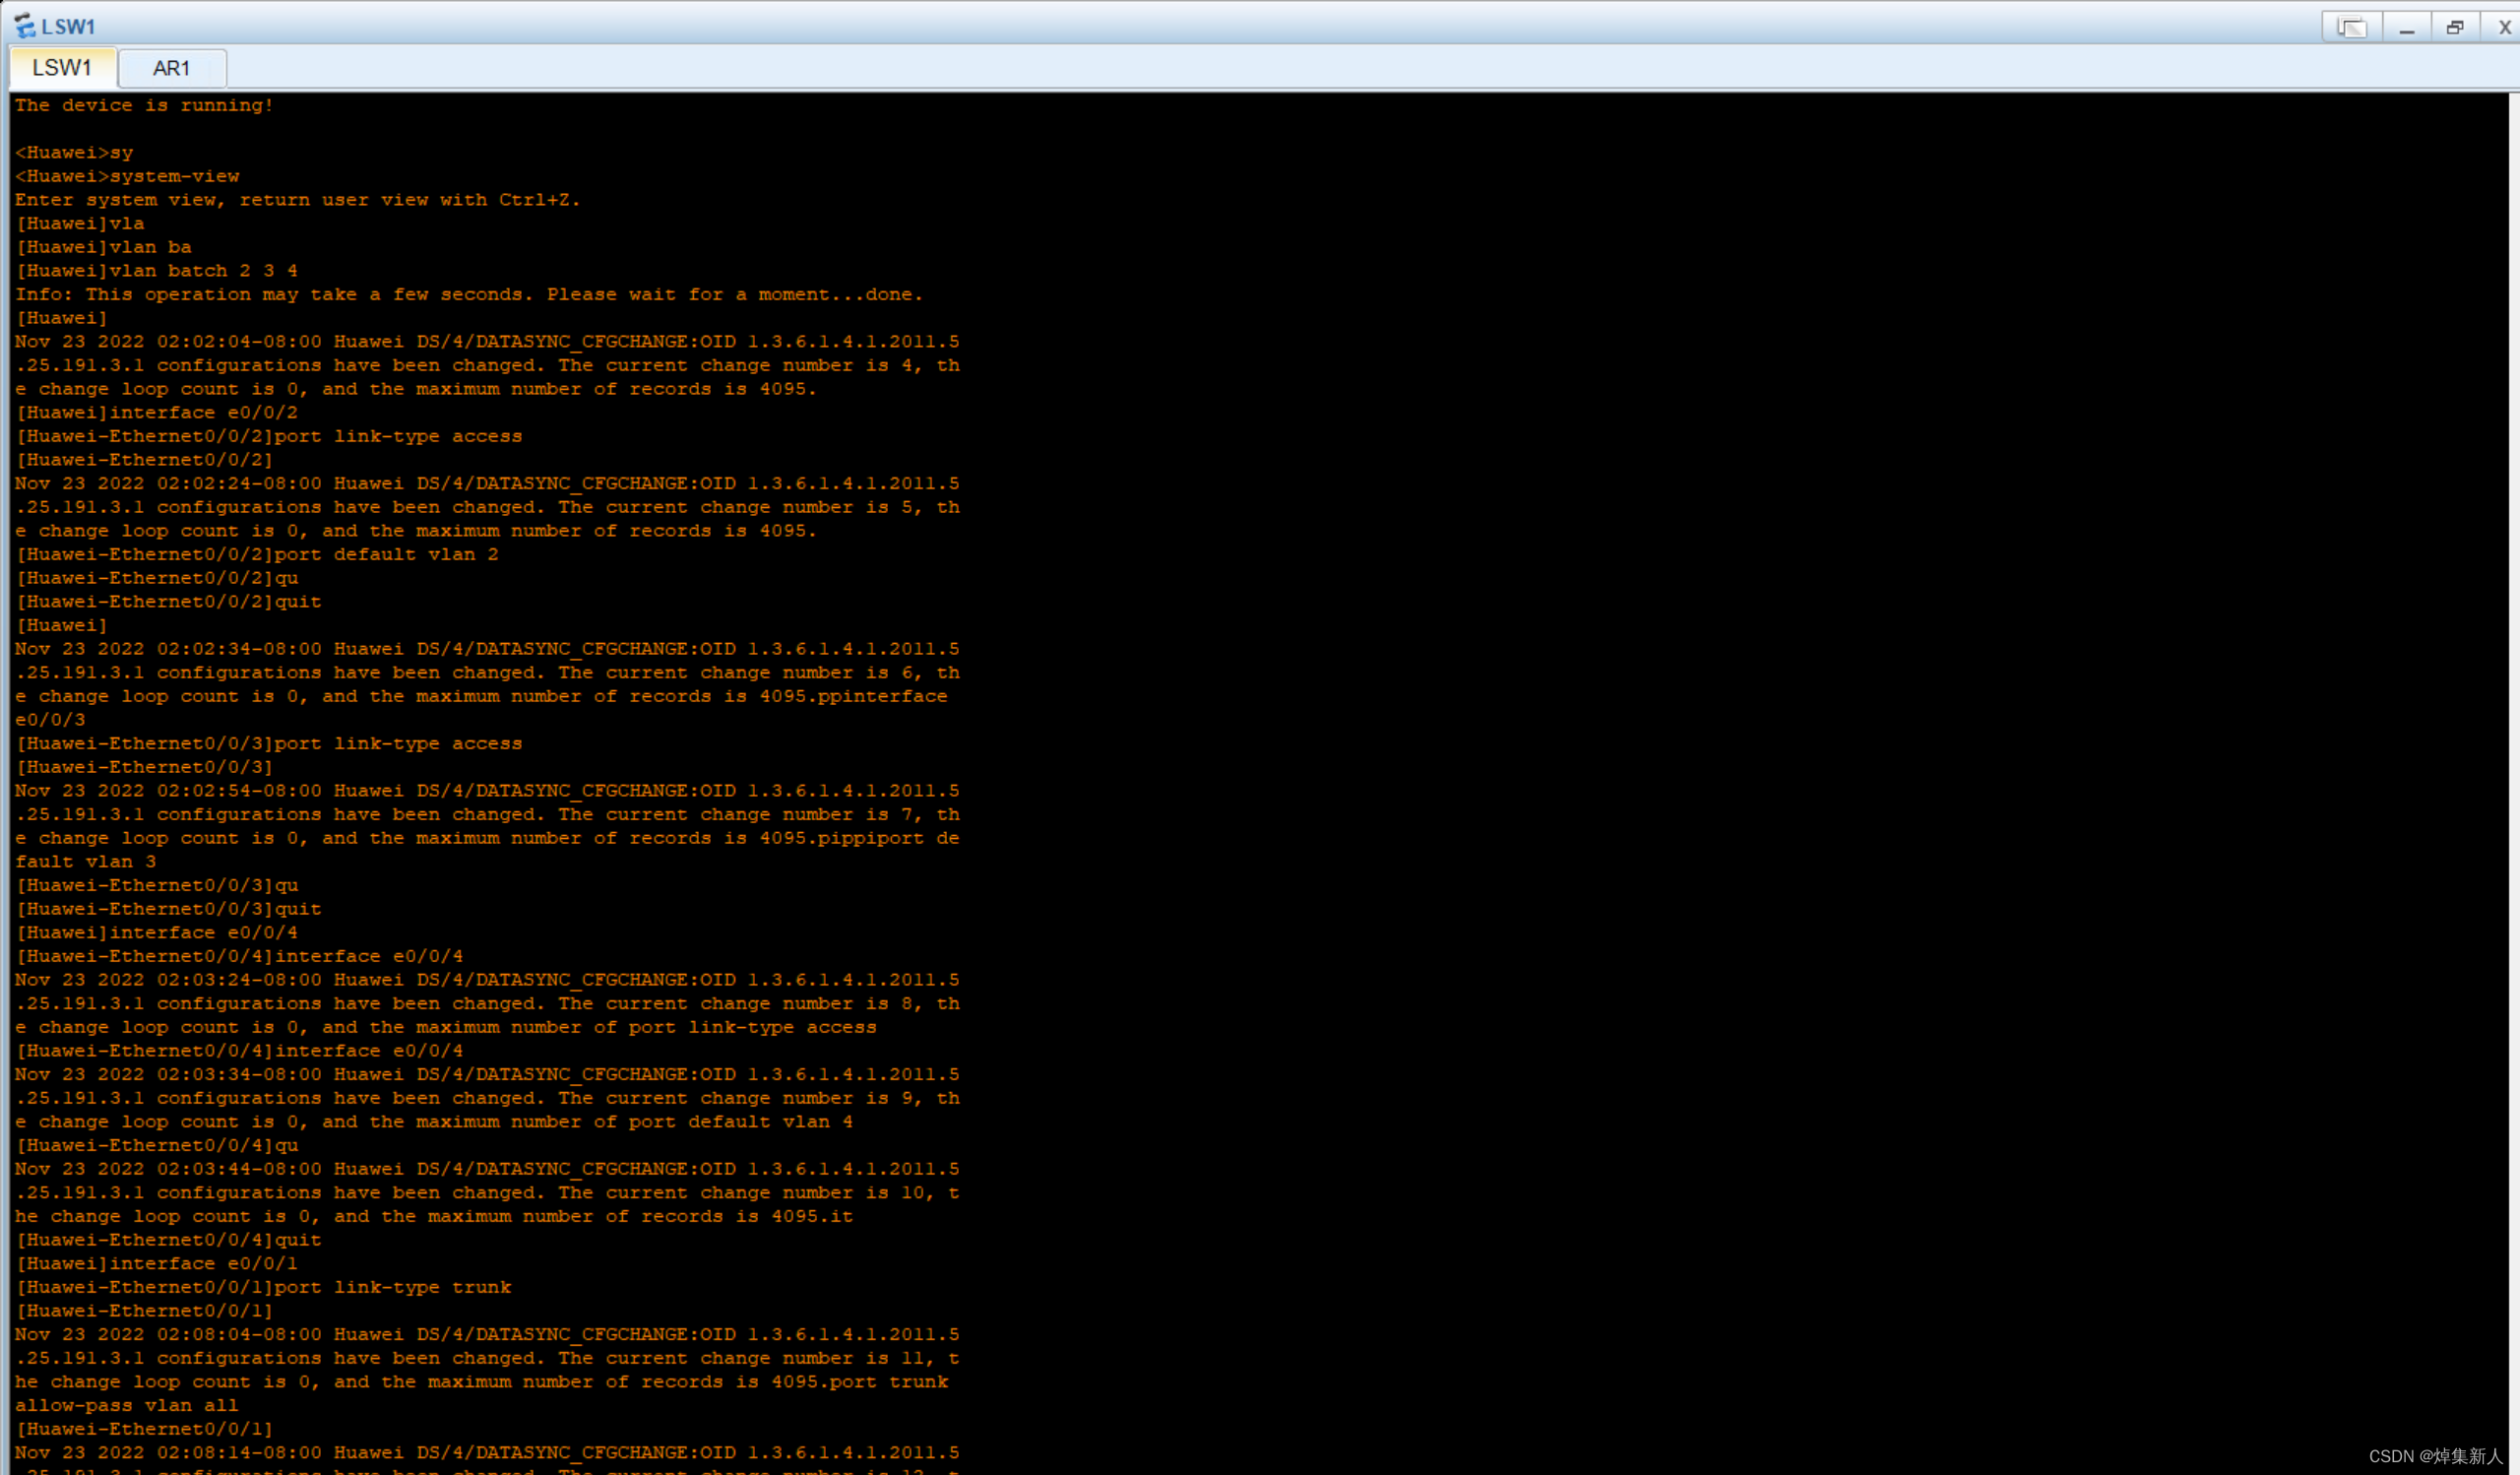Click '[Huawei-Ethernet0/0/2]port default vlan 2' line
This screenshot has height=1475, width=2520.
(256, 555)
